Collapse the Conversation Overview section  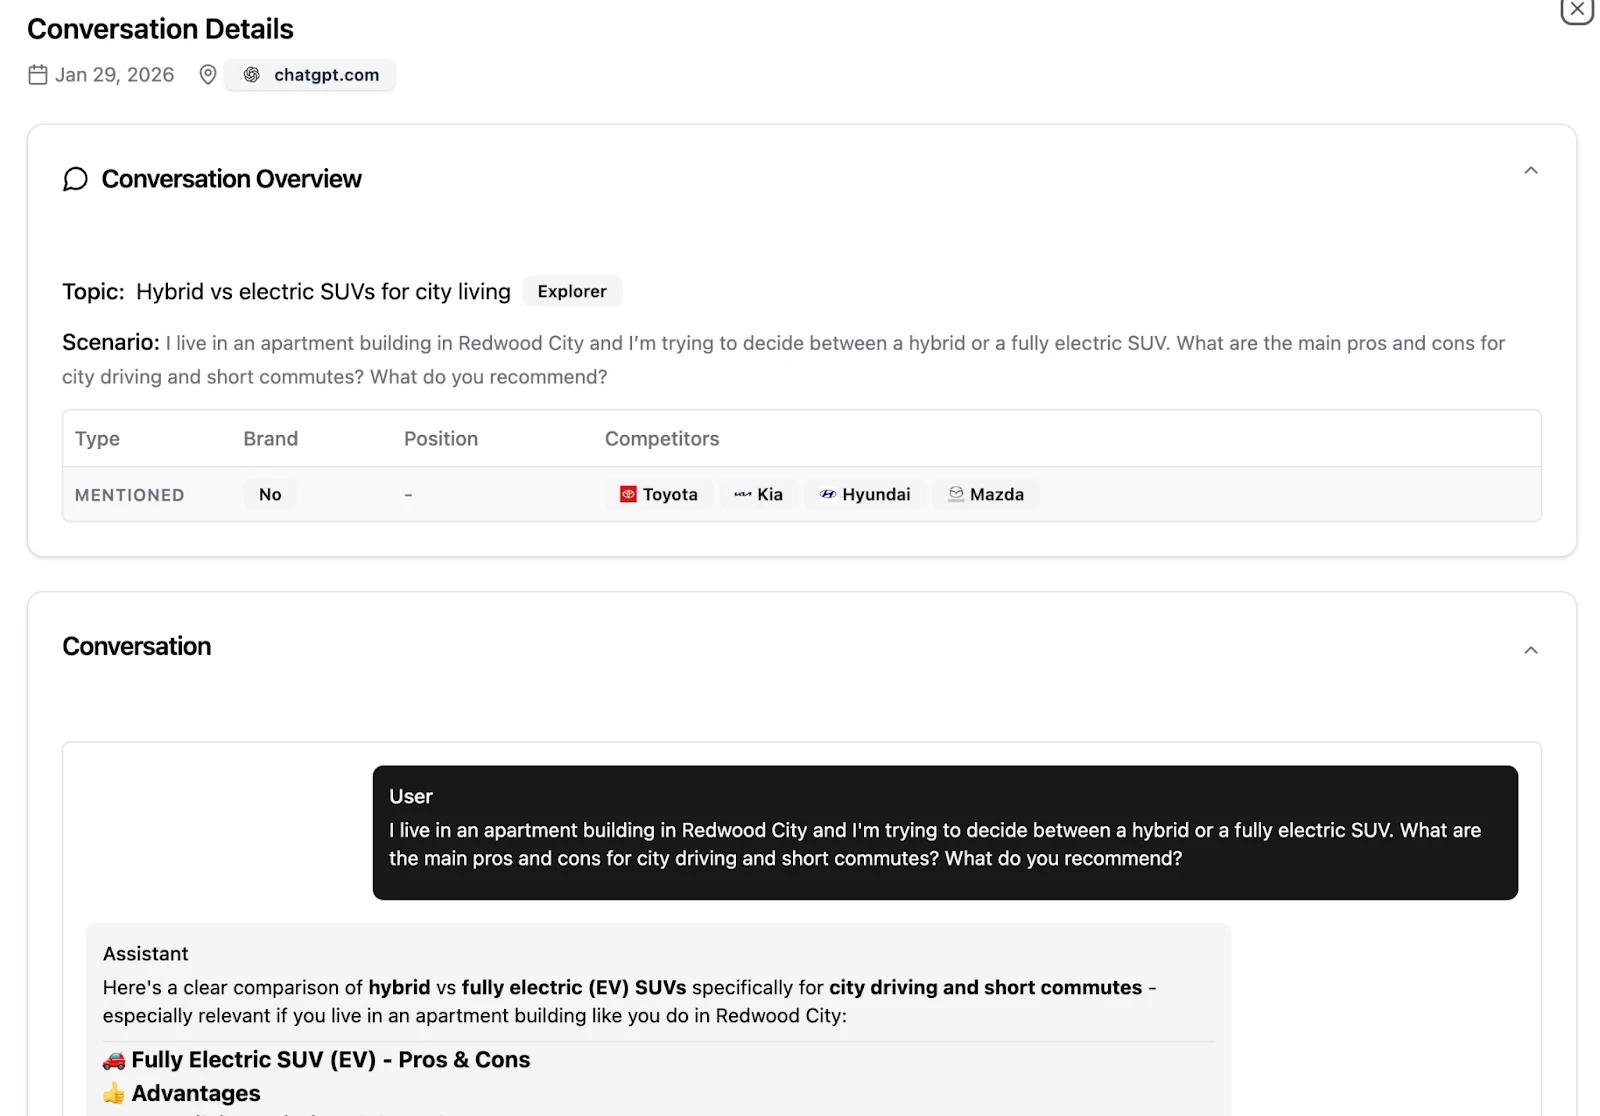pyautogui.click(x=1531, y=171)
